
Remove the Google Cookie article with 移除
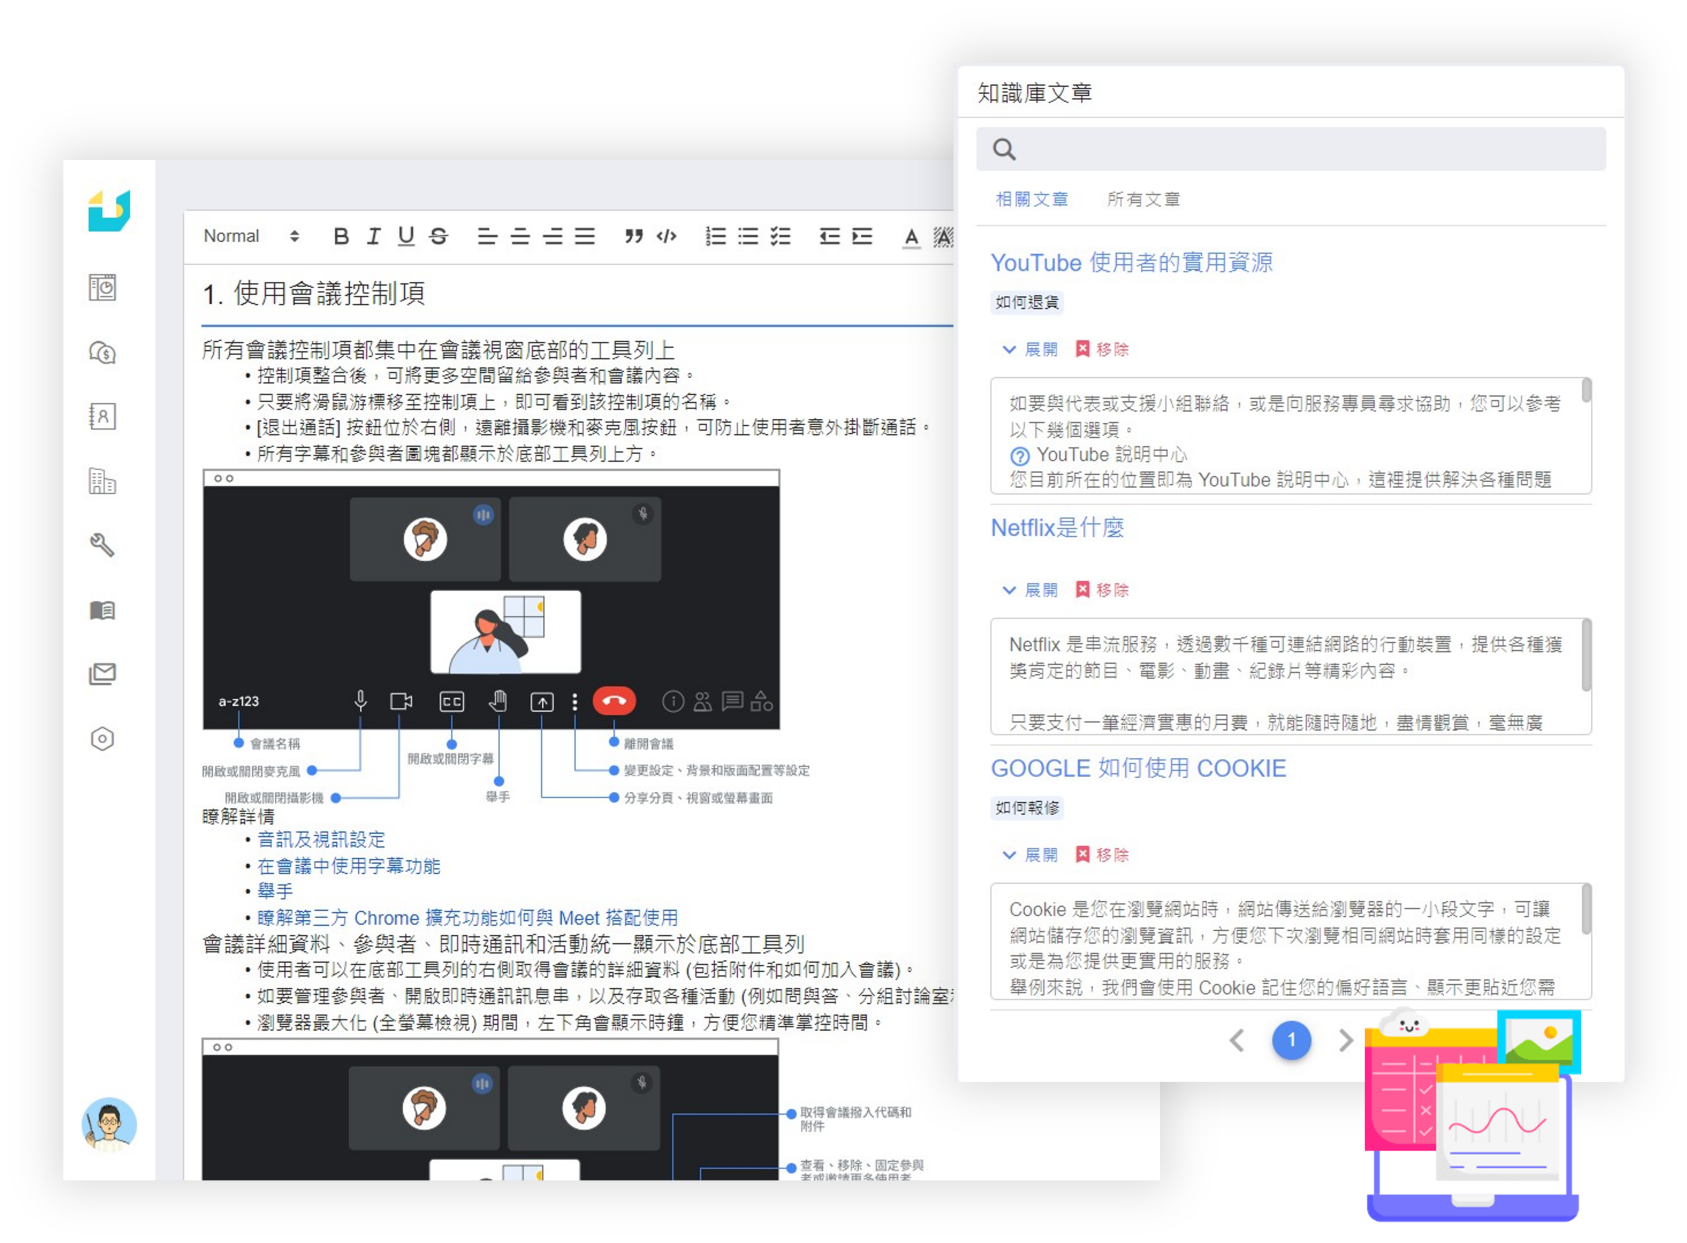click(1102, 855)
